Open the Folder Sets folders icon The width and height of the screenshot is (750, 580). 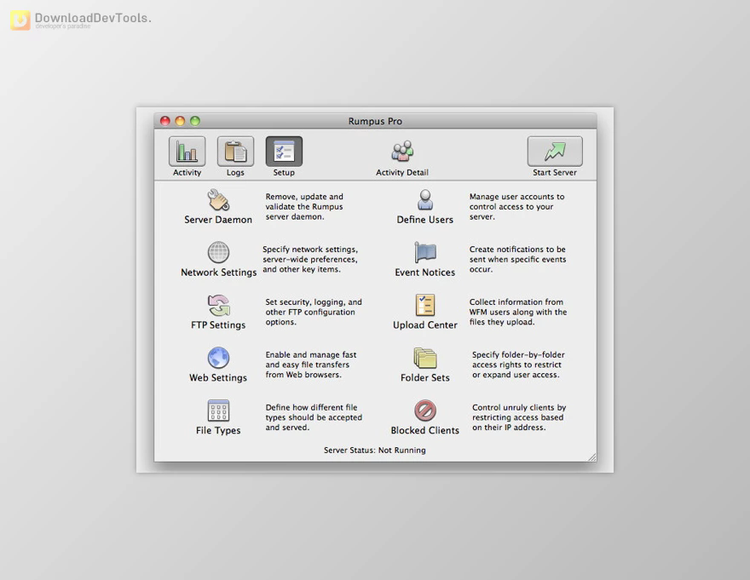[x=425, y=358]
